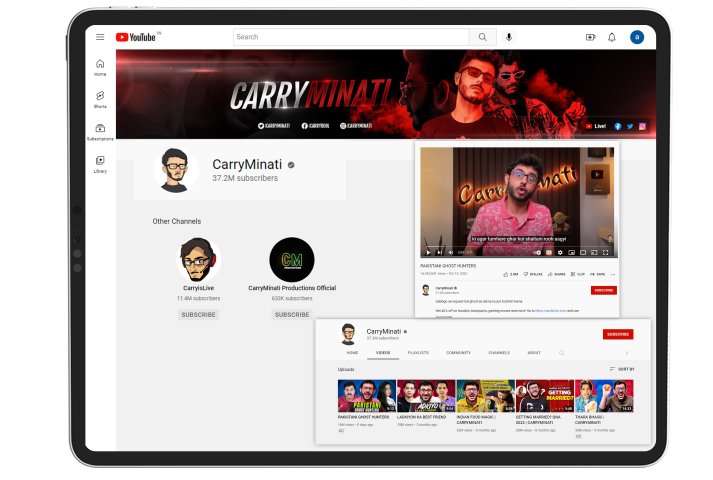Click channel search magnifier in tab bar
713x480 pixels.
tap(562, 353)
